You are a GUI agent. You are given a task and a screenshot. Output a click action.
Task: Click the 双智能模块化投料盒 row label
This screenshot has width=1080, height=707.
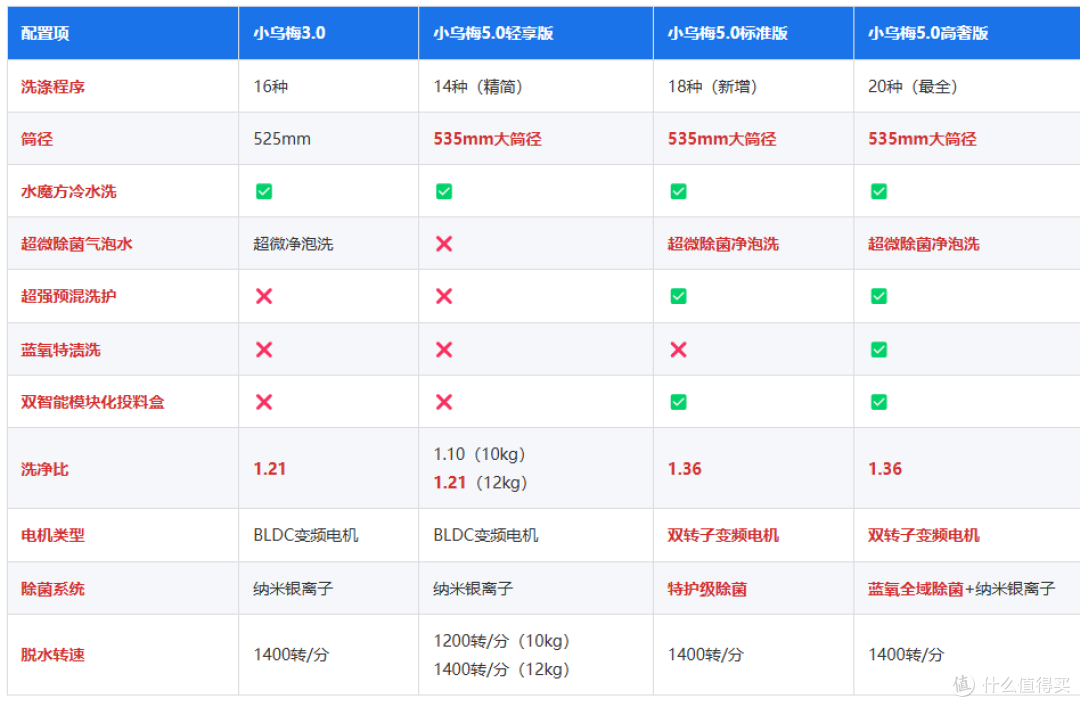(x=92, y=402)
